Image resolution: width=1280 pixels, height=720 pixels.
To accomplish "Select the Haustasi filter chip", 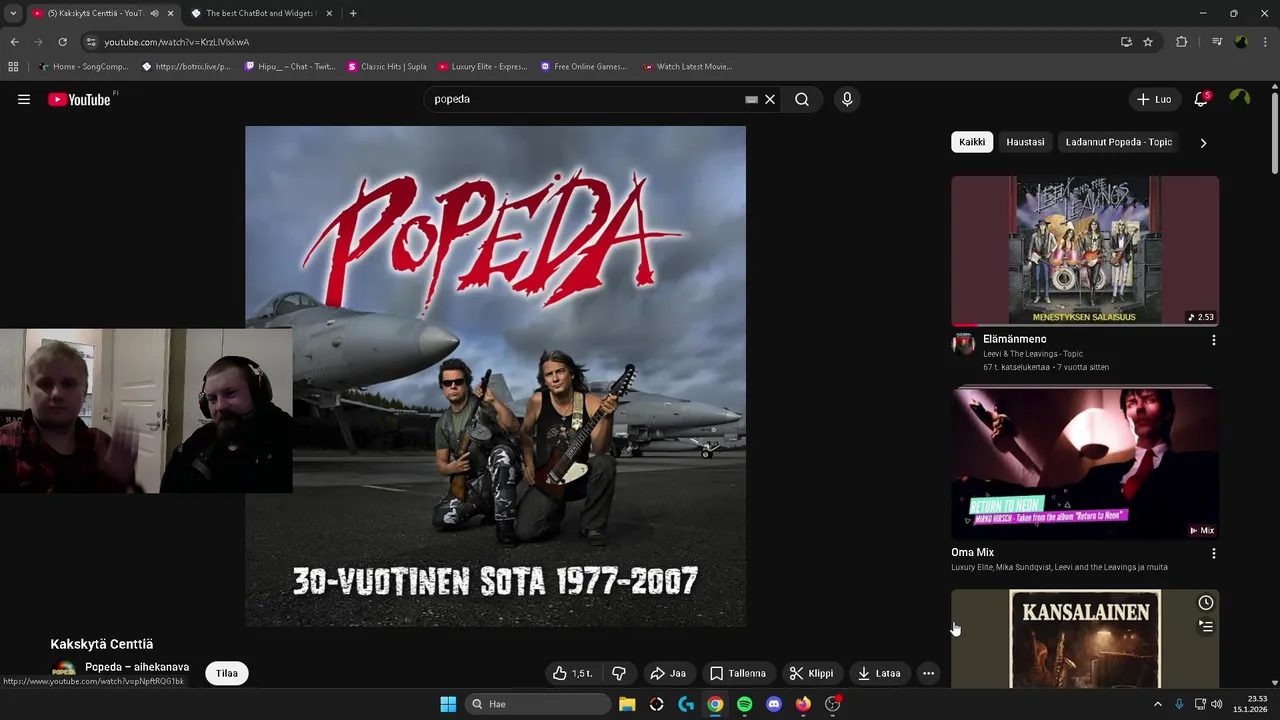I will 1025,142.
